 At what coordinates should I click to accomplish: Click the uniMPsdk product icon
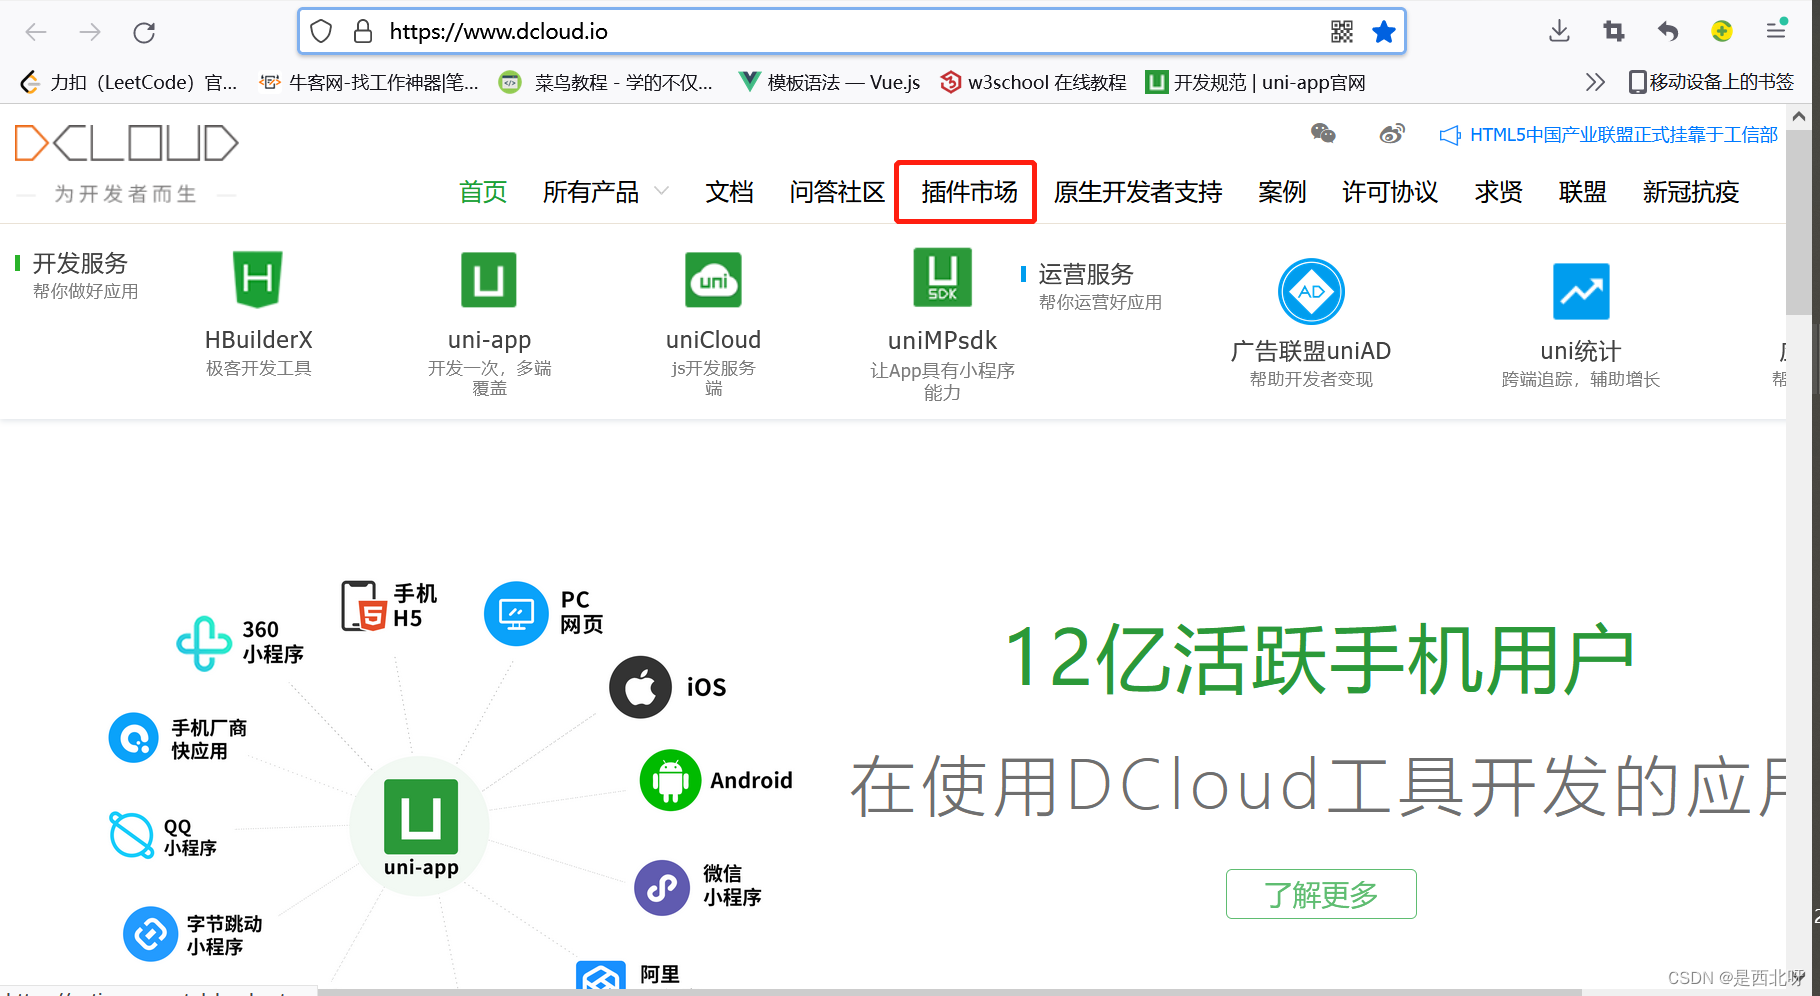click(941, 277)
